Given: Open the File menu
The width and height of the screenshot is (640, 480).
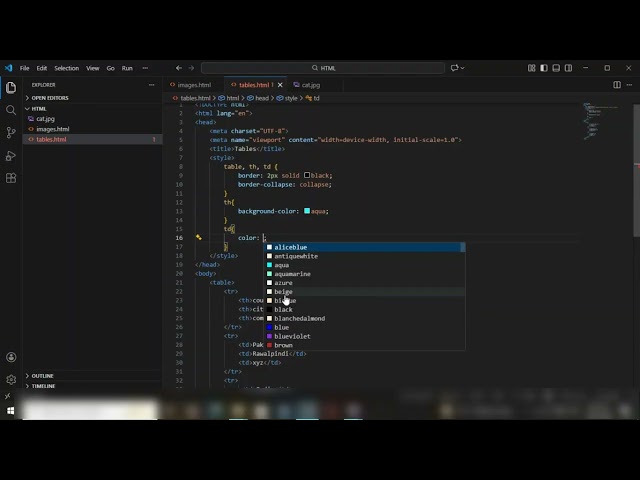Looking at the screenshot, I should (x=24, y=68).
